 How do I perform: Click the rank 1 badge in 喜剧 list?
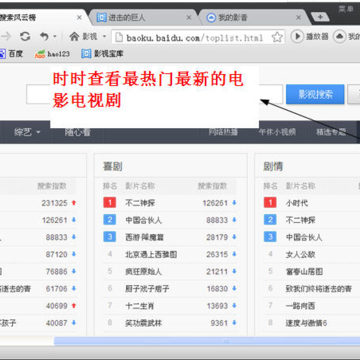click(x=110, y=203)
